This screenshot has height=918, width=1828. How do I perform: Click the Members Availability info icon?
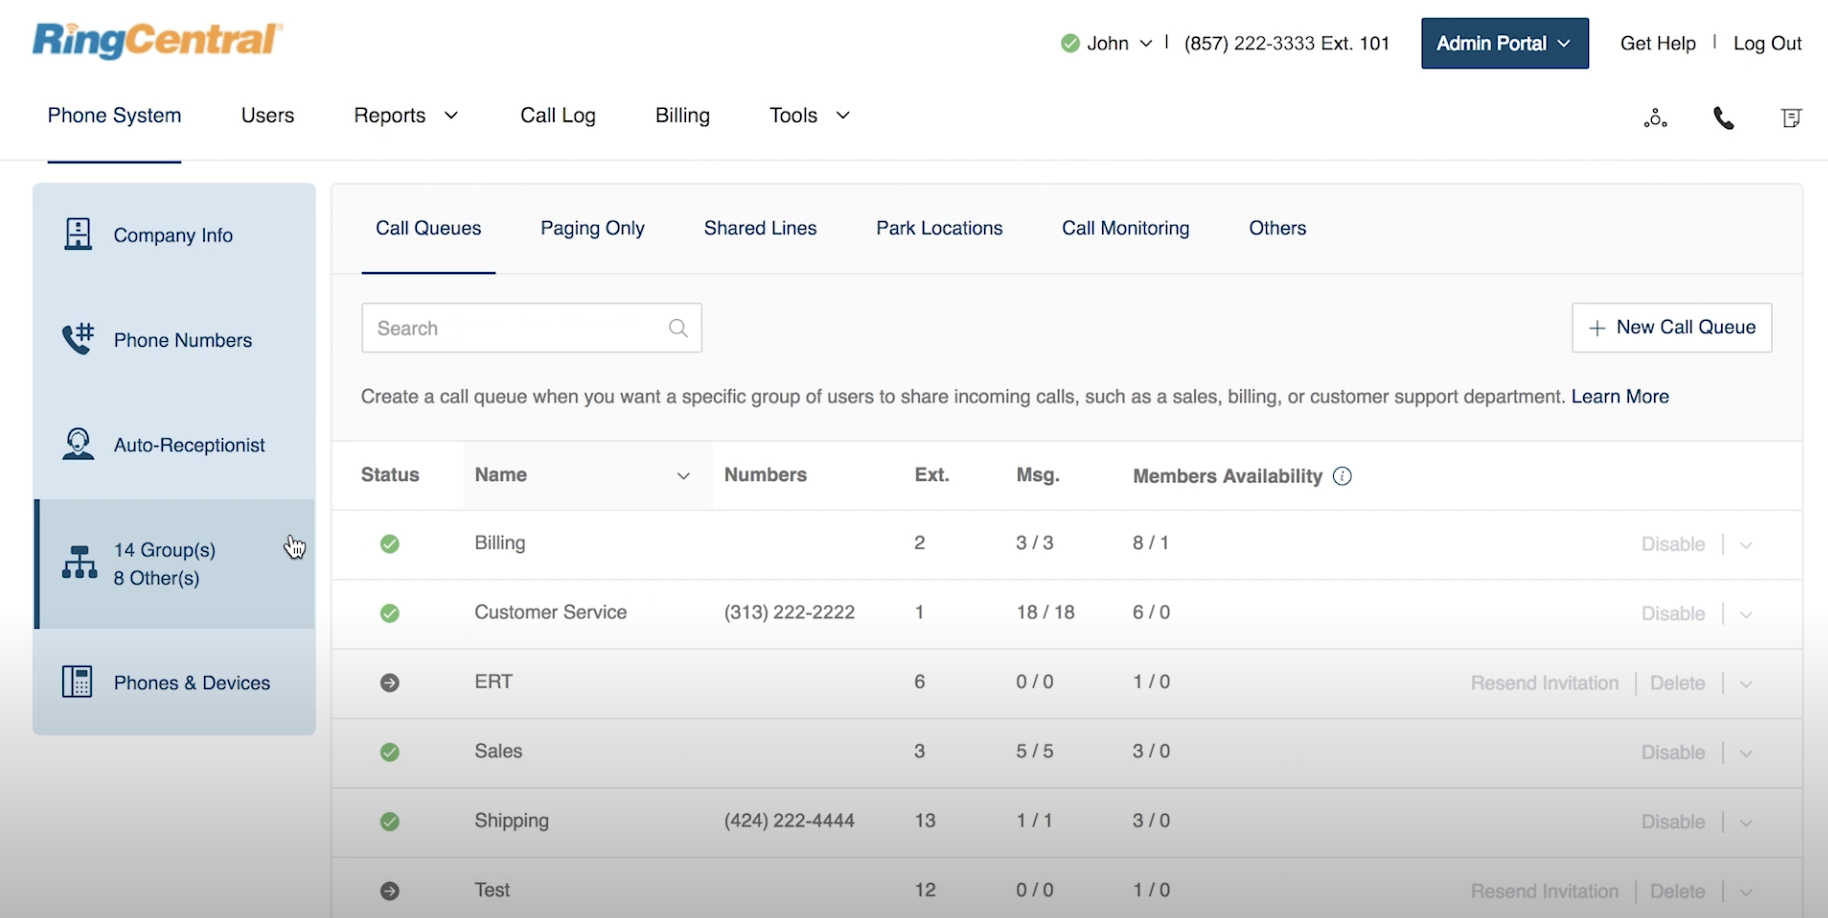coord(1342,476)
